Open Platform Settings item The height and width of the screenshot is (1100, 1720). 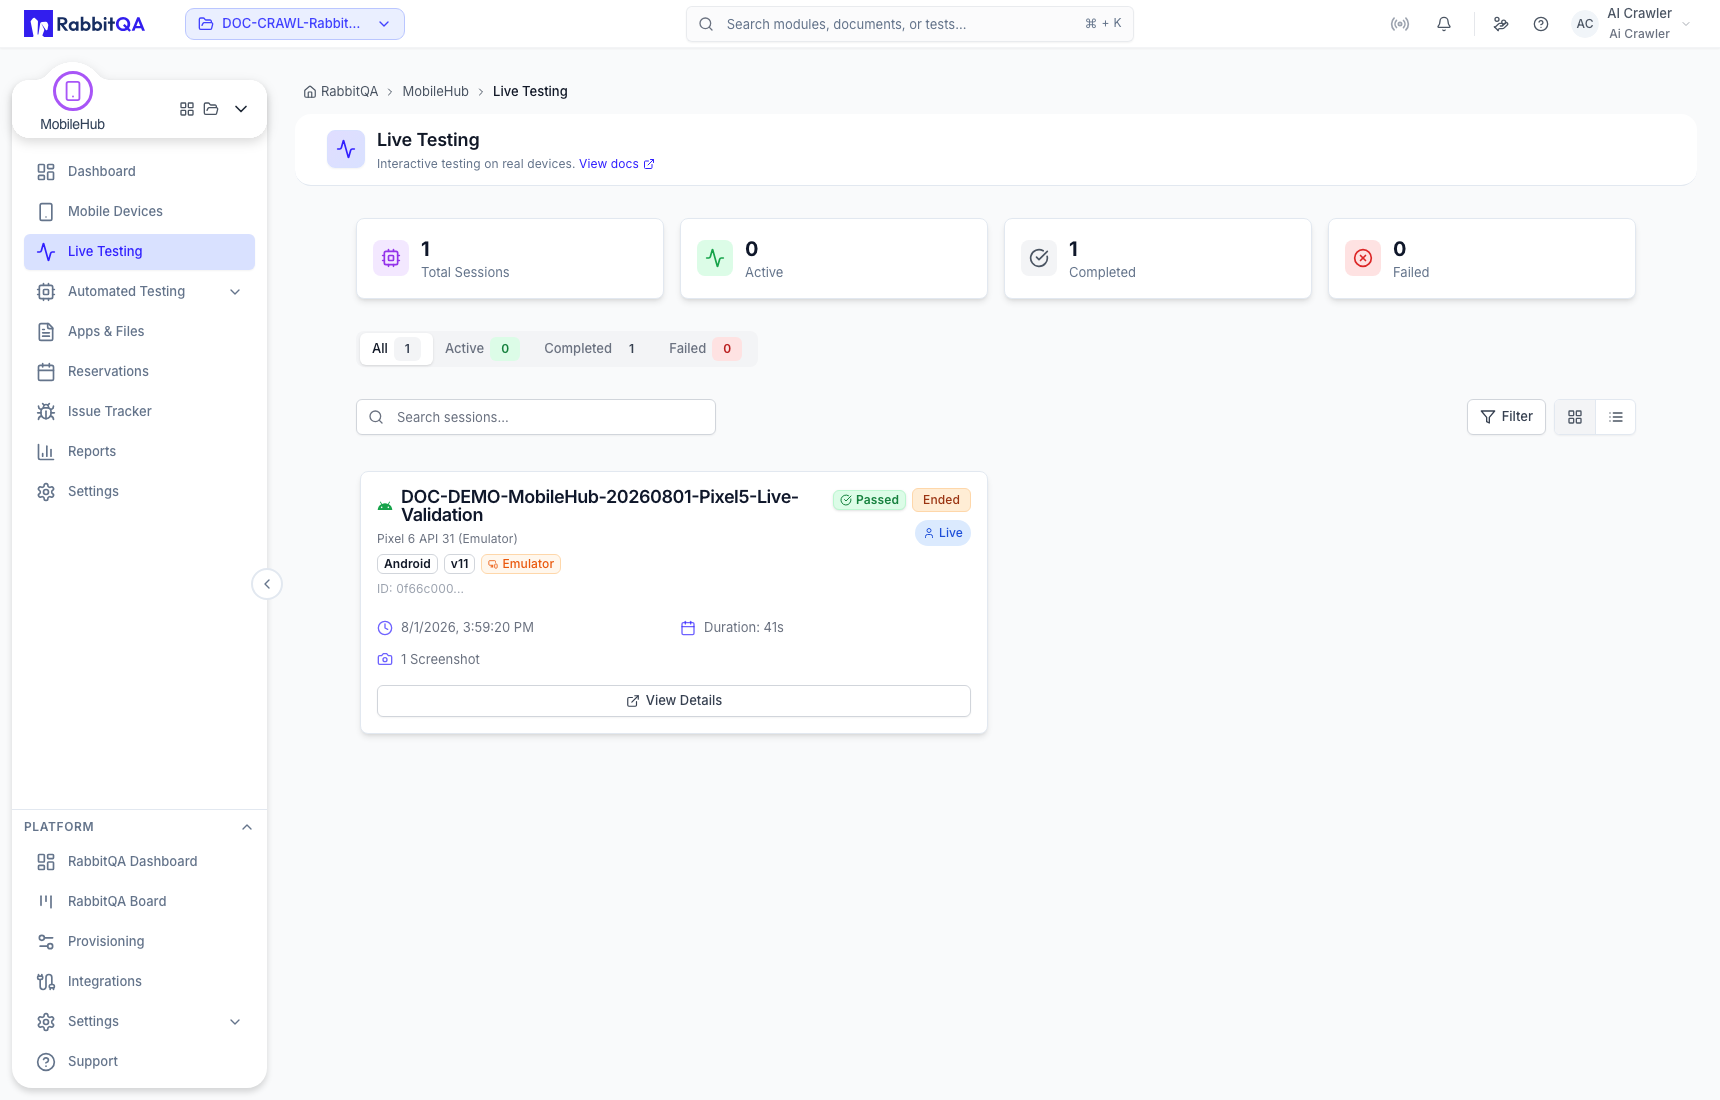[126, 1022]
